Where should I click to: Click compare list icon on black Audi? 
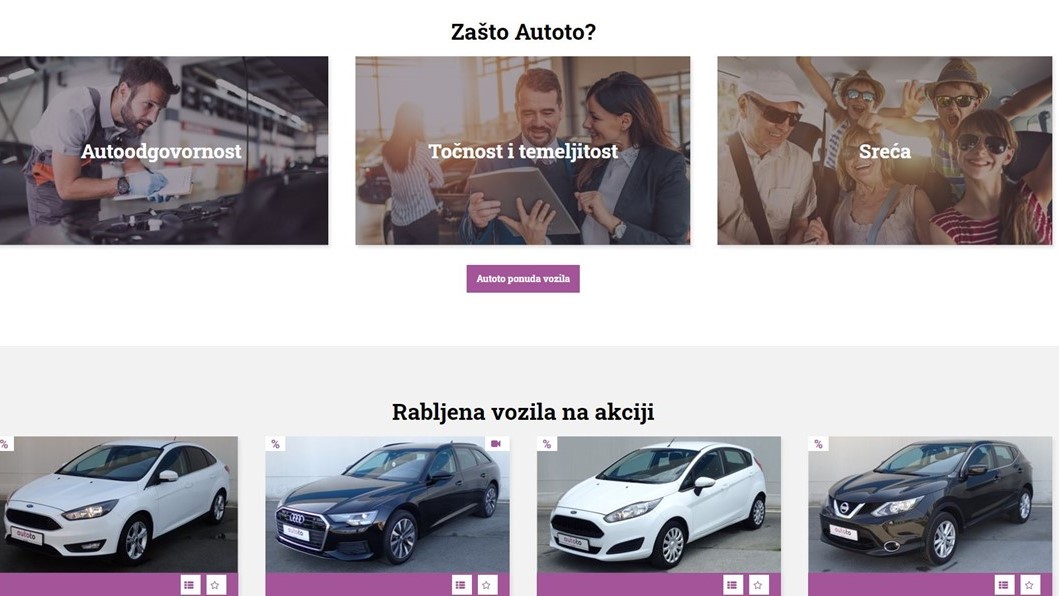[461, 585]
